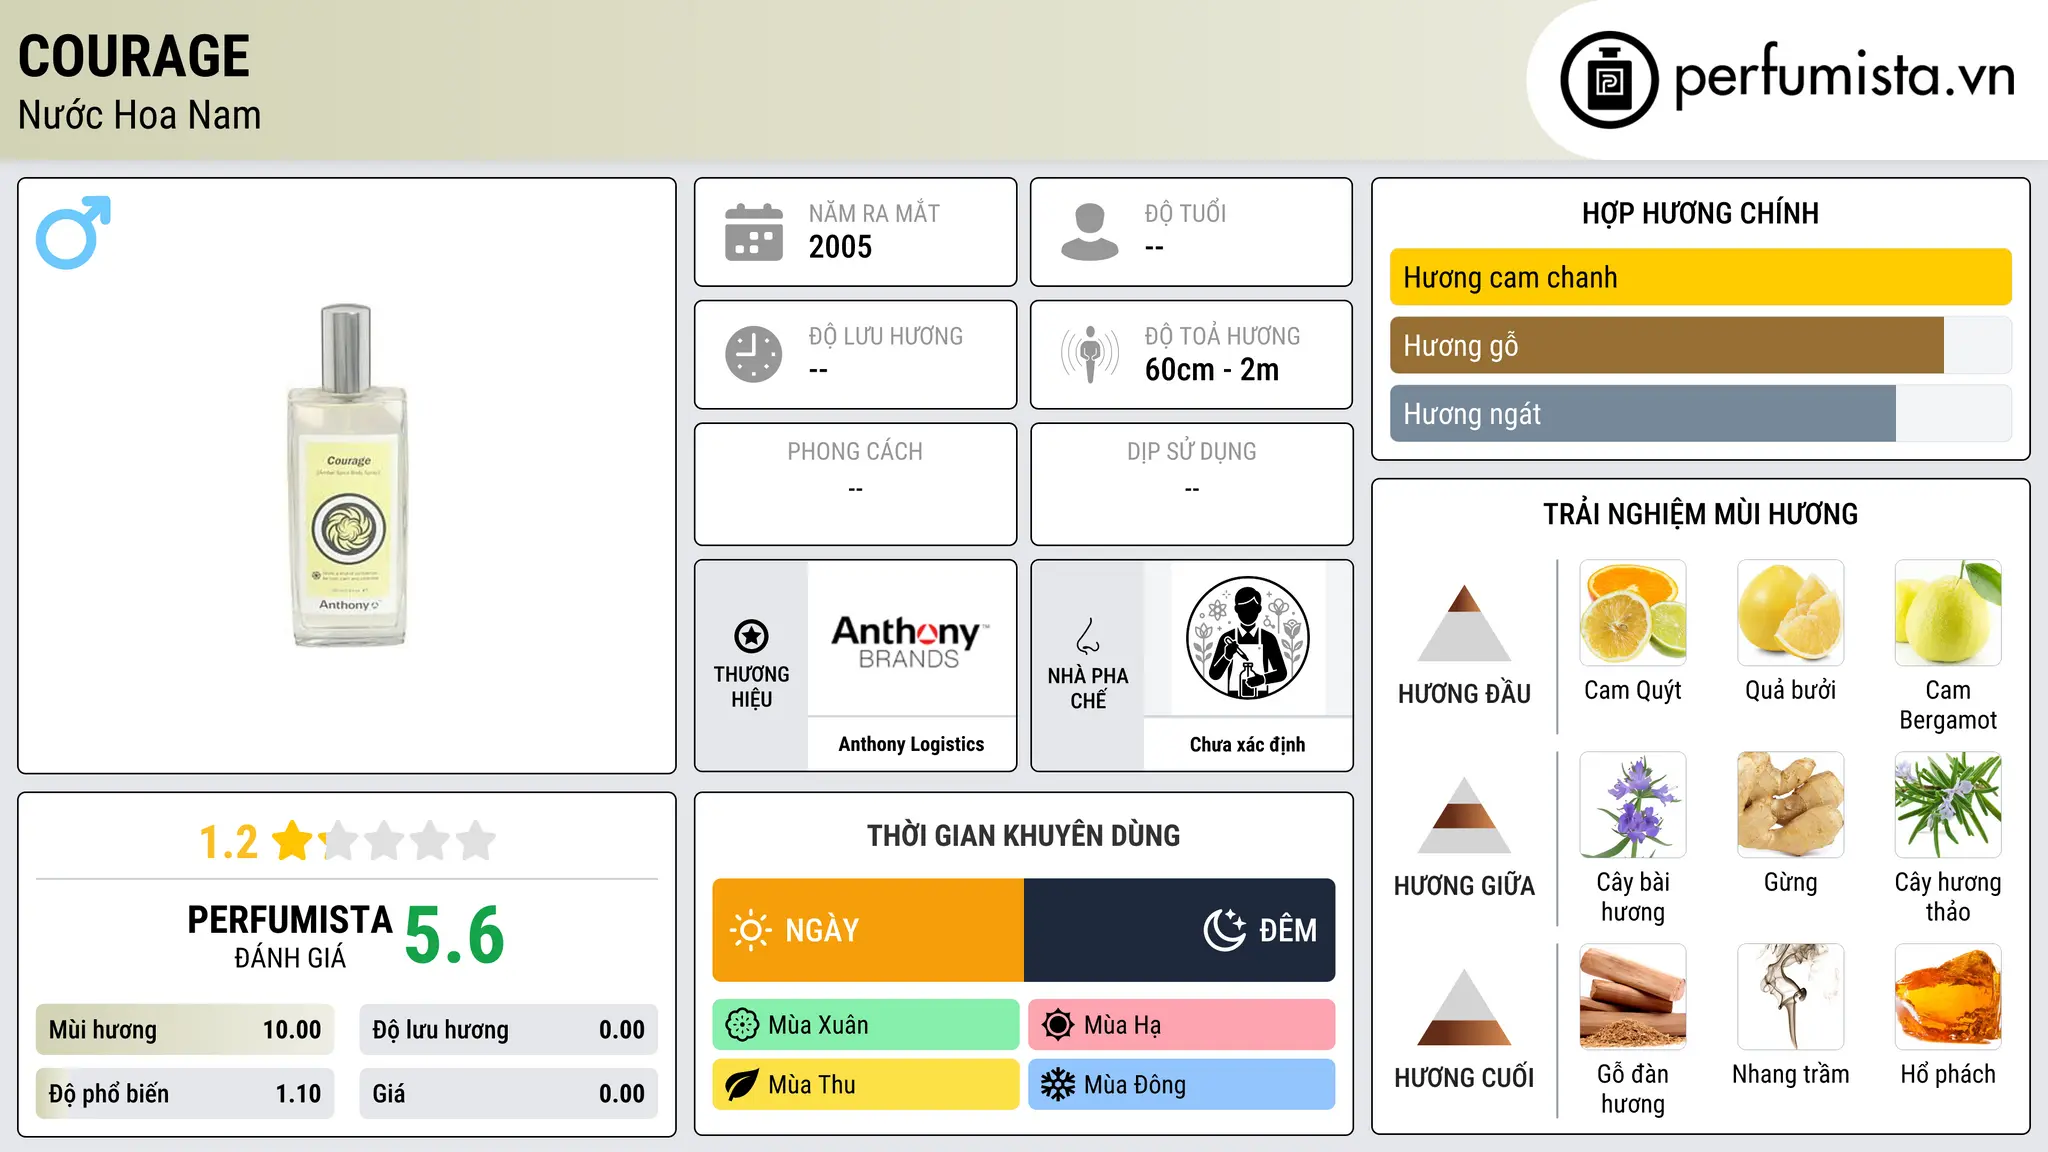Select the Quả bưởi note image
Viewport: 2048px width, 1152px height.
tap(1790, 613)
